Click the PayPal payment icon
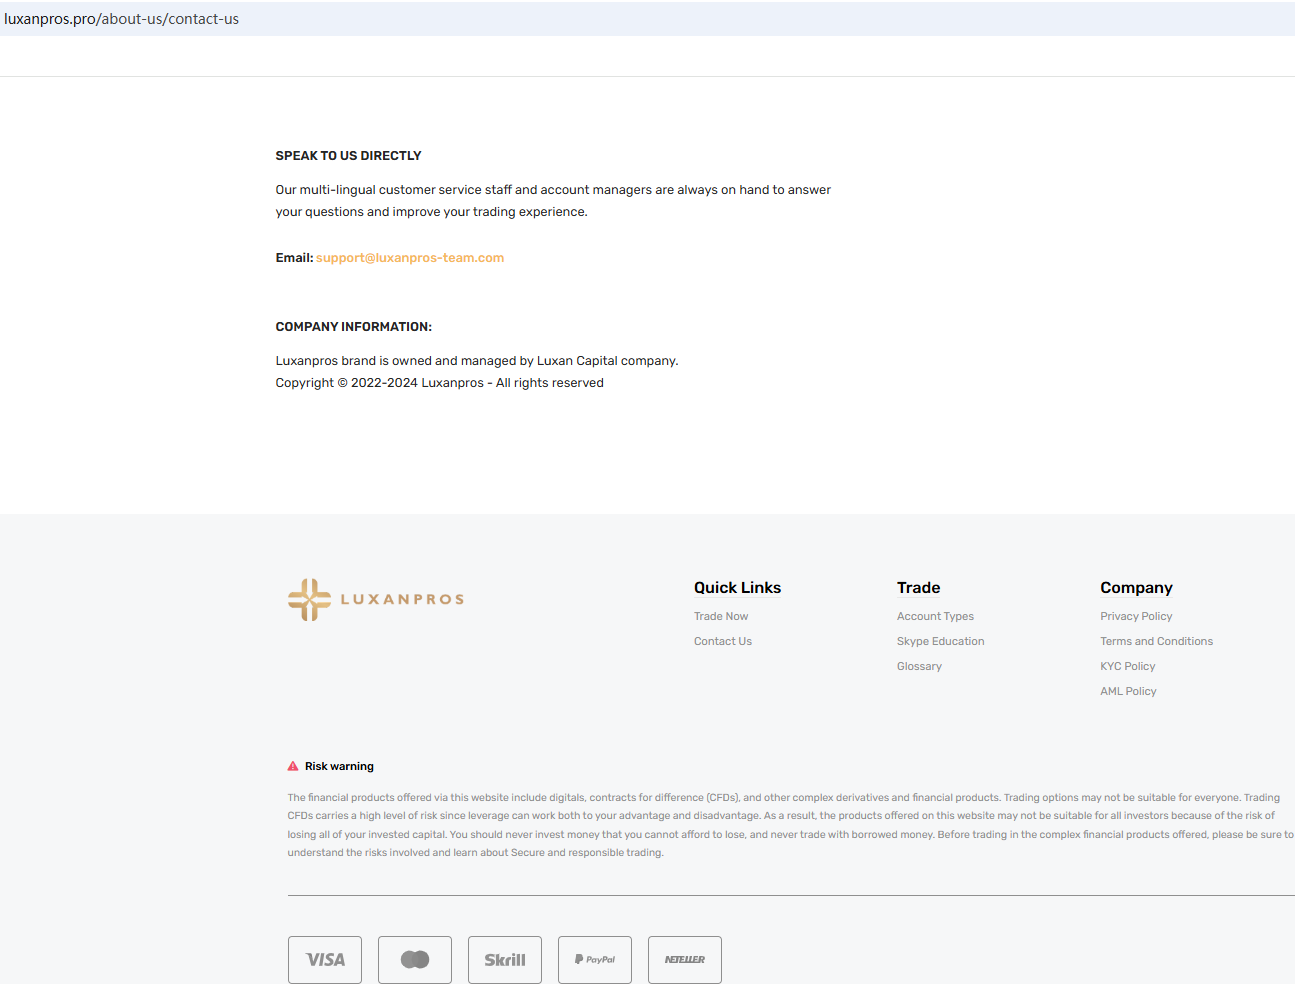The width and height of the screenshot is (1295, 984). point(595,960)
